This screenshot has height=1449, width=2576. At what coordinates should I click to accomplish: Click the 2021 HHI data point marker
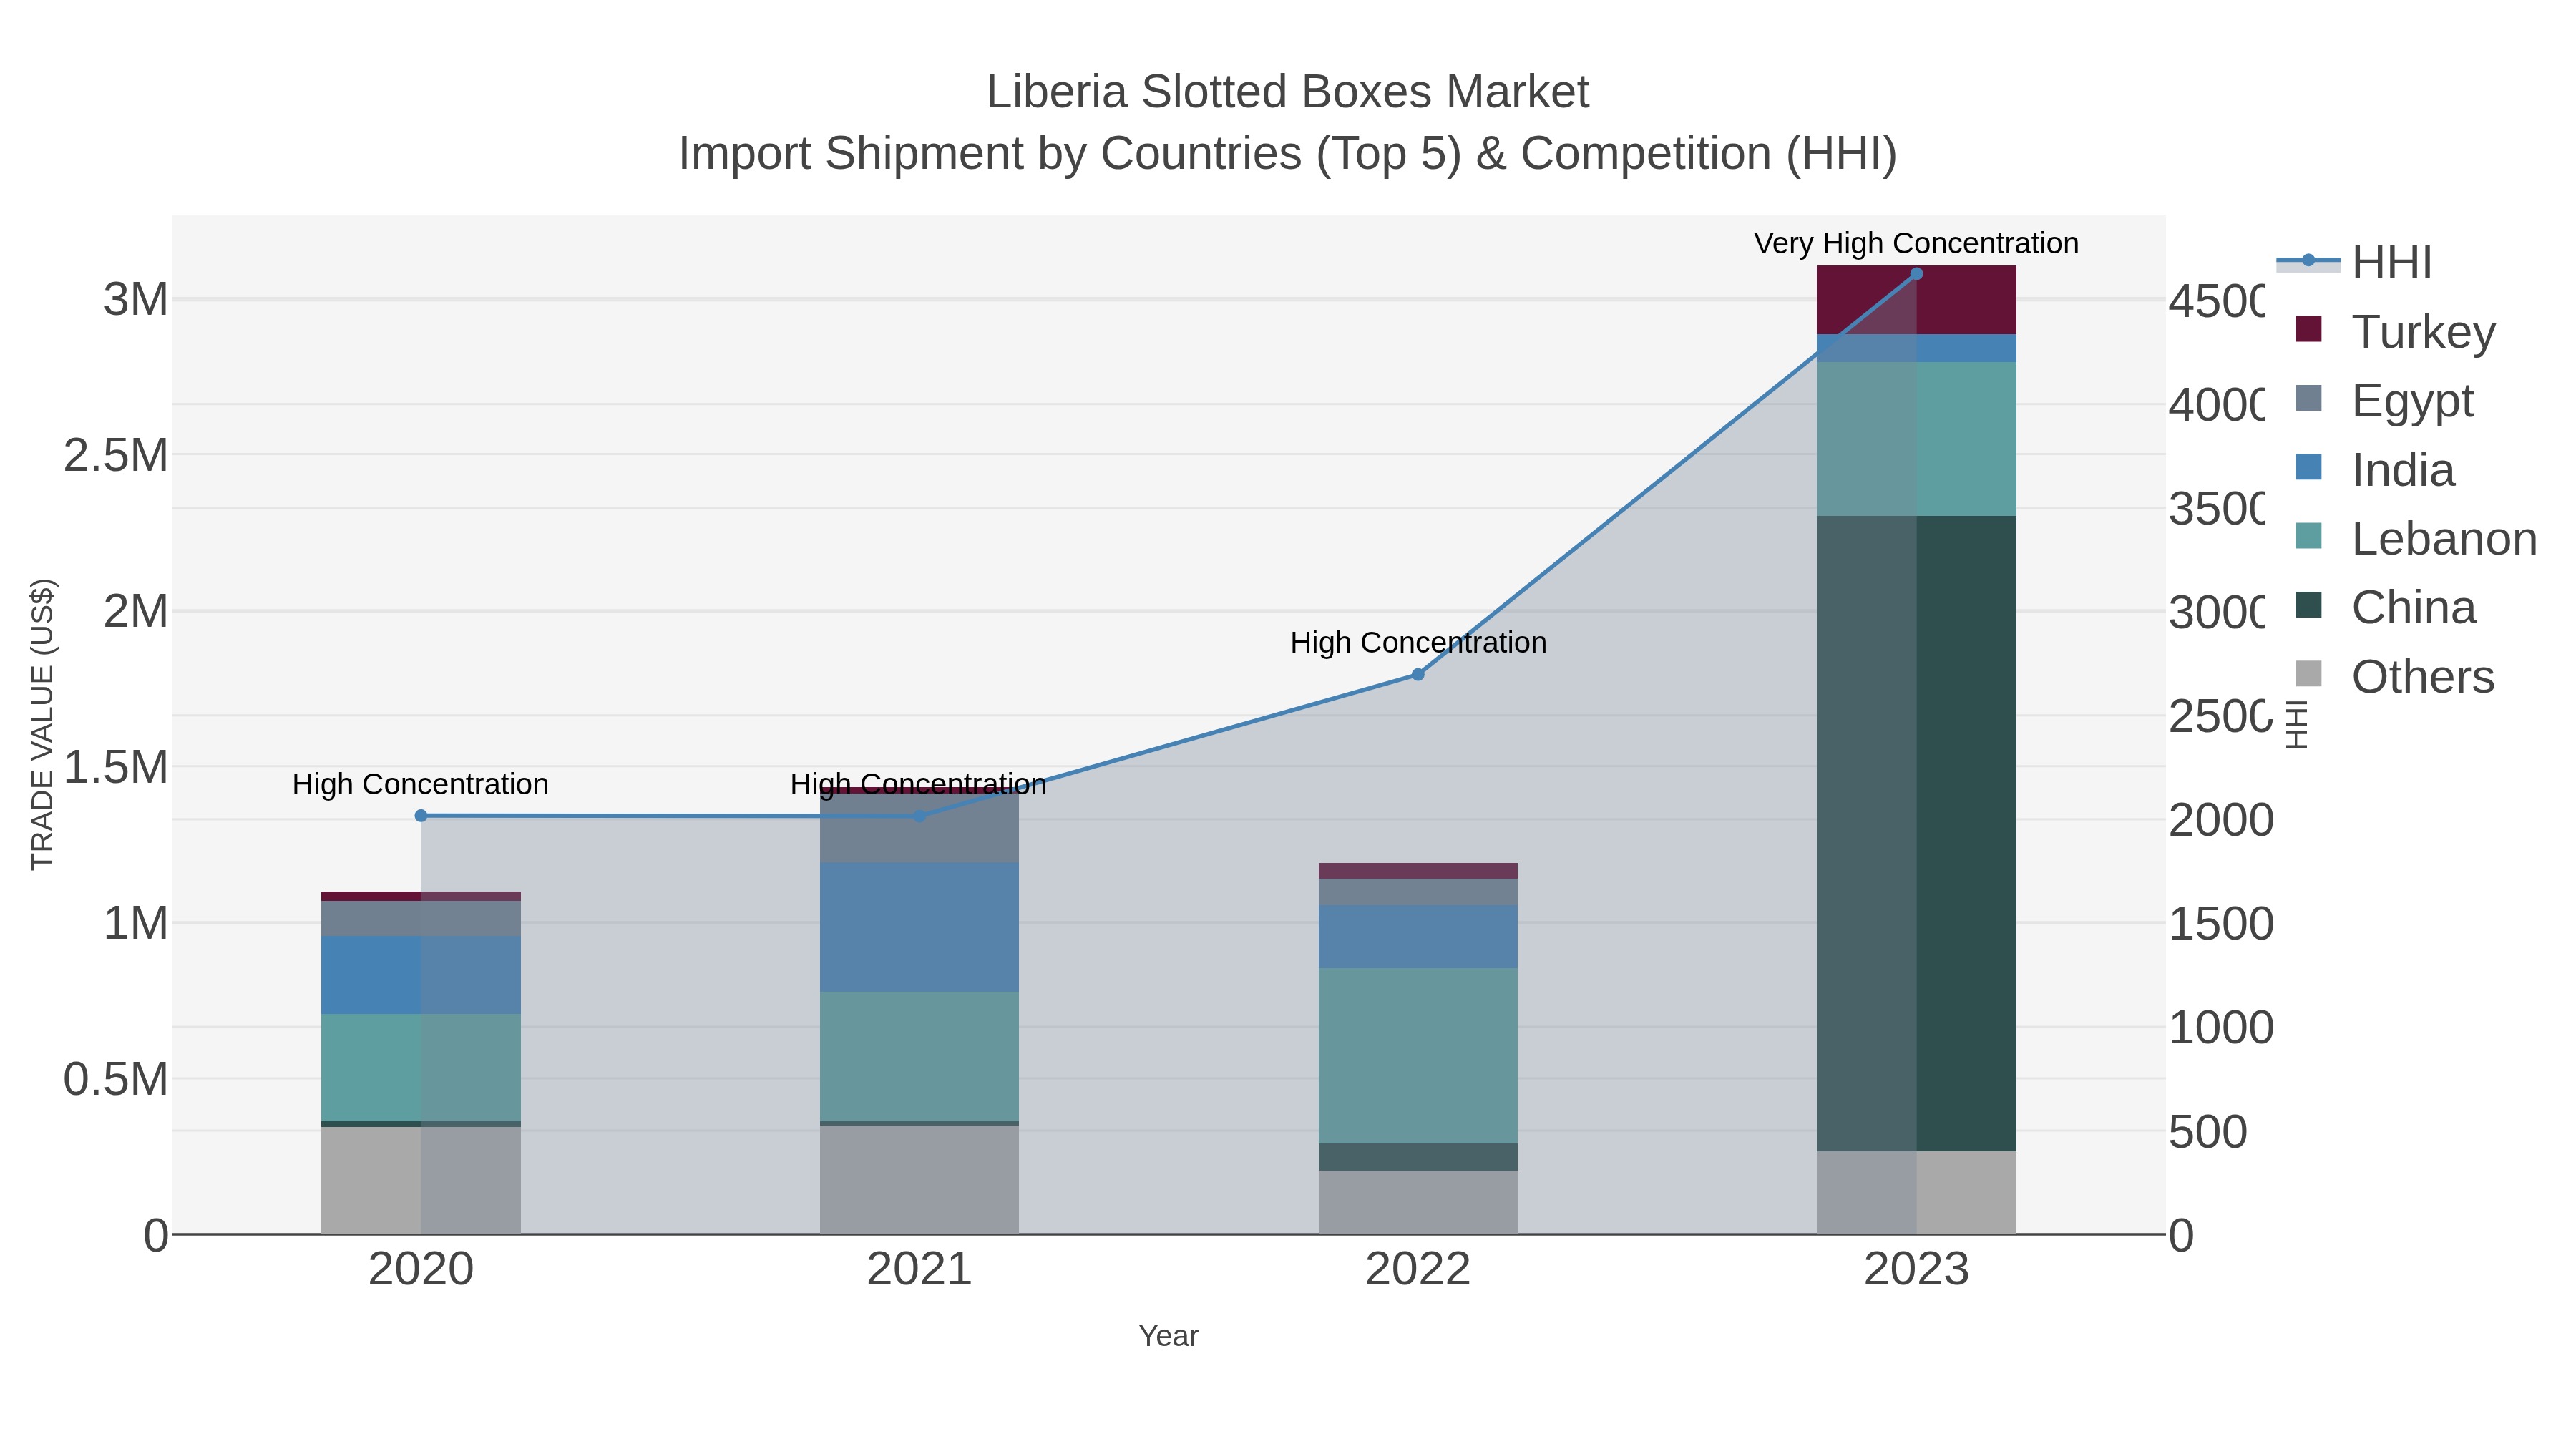(x=919, y=816)
